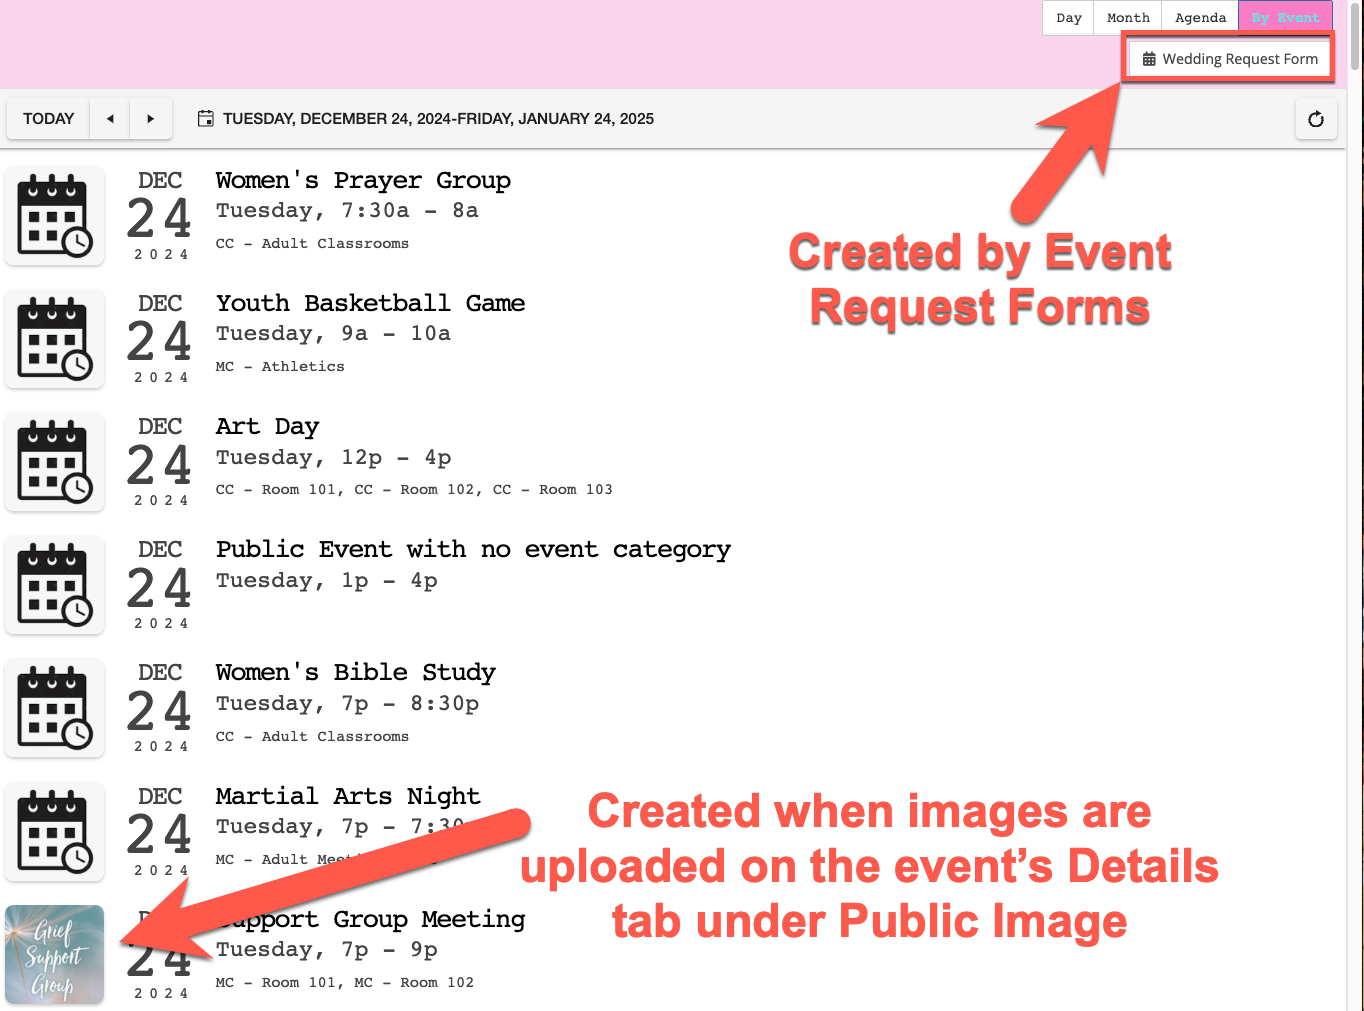Click Art Day calendar icon
This screenshot has width=1364, height=1011.
coord(55,462)
